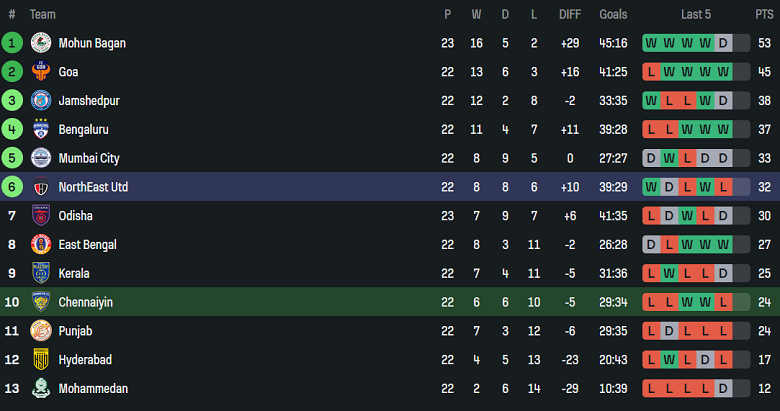Click the East Bengal crest
Viewport: 780px width, 411px height.
41,245
